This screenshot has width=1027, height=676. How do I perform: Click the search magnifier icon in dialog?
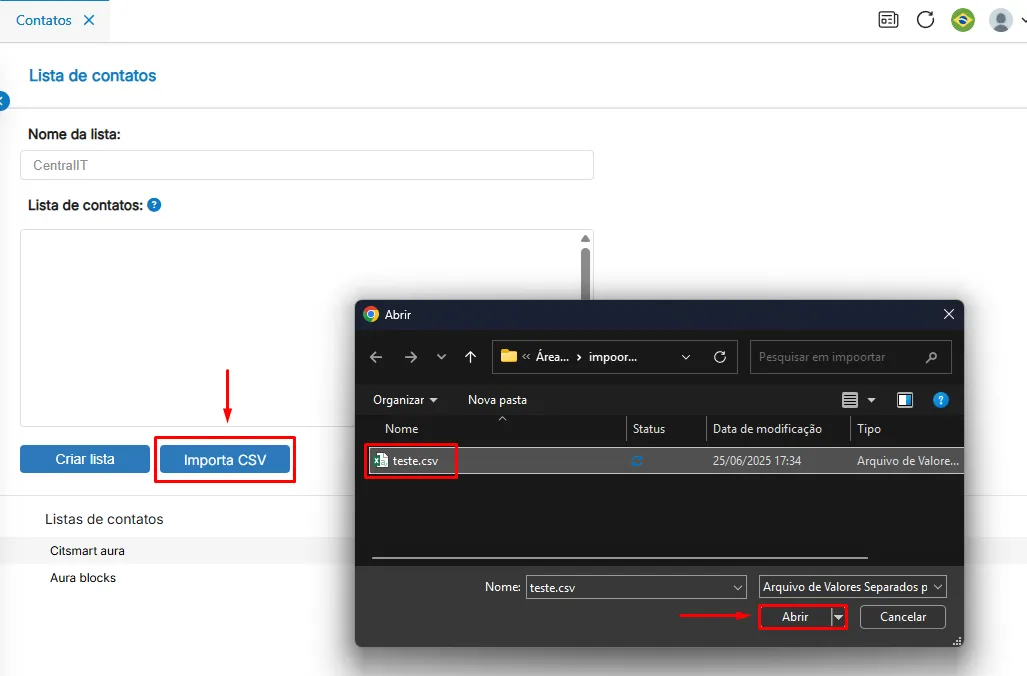pos(931,357)
